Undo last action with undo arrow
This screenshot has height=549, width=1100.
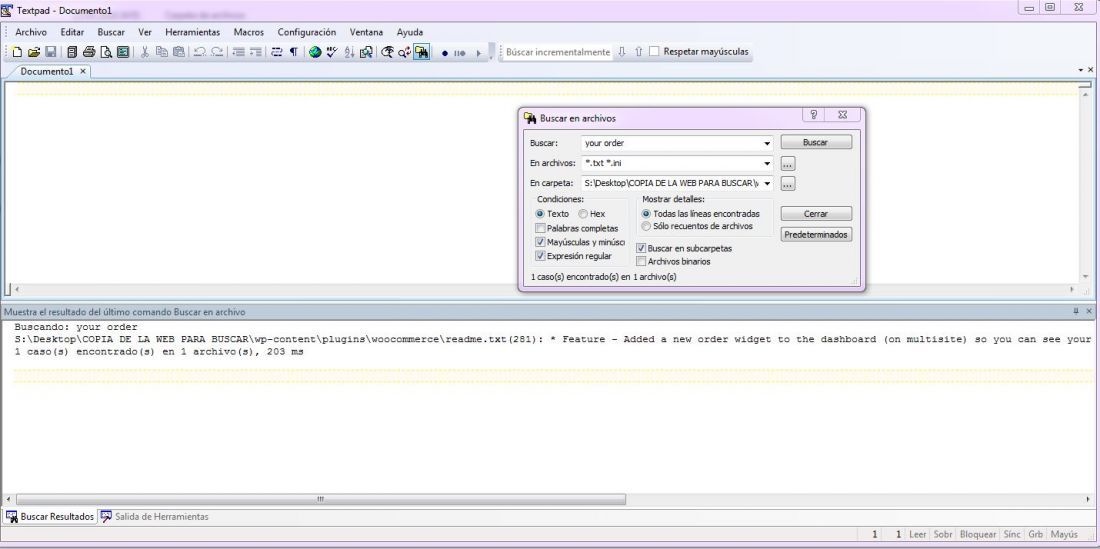pos(200,52)
